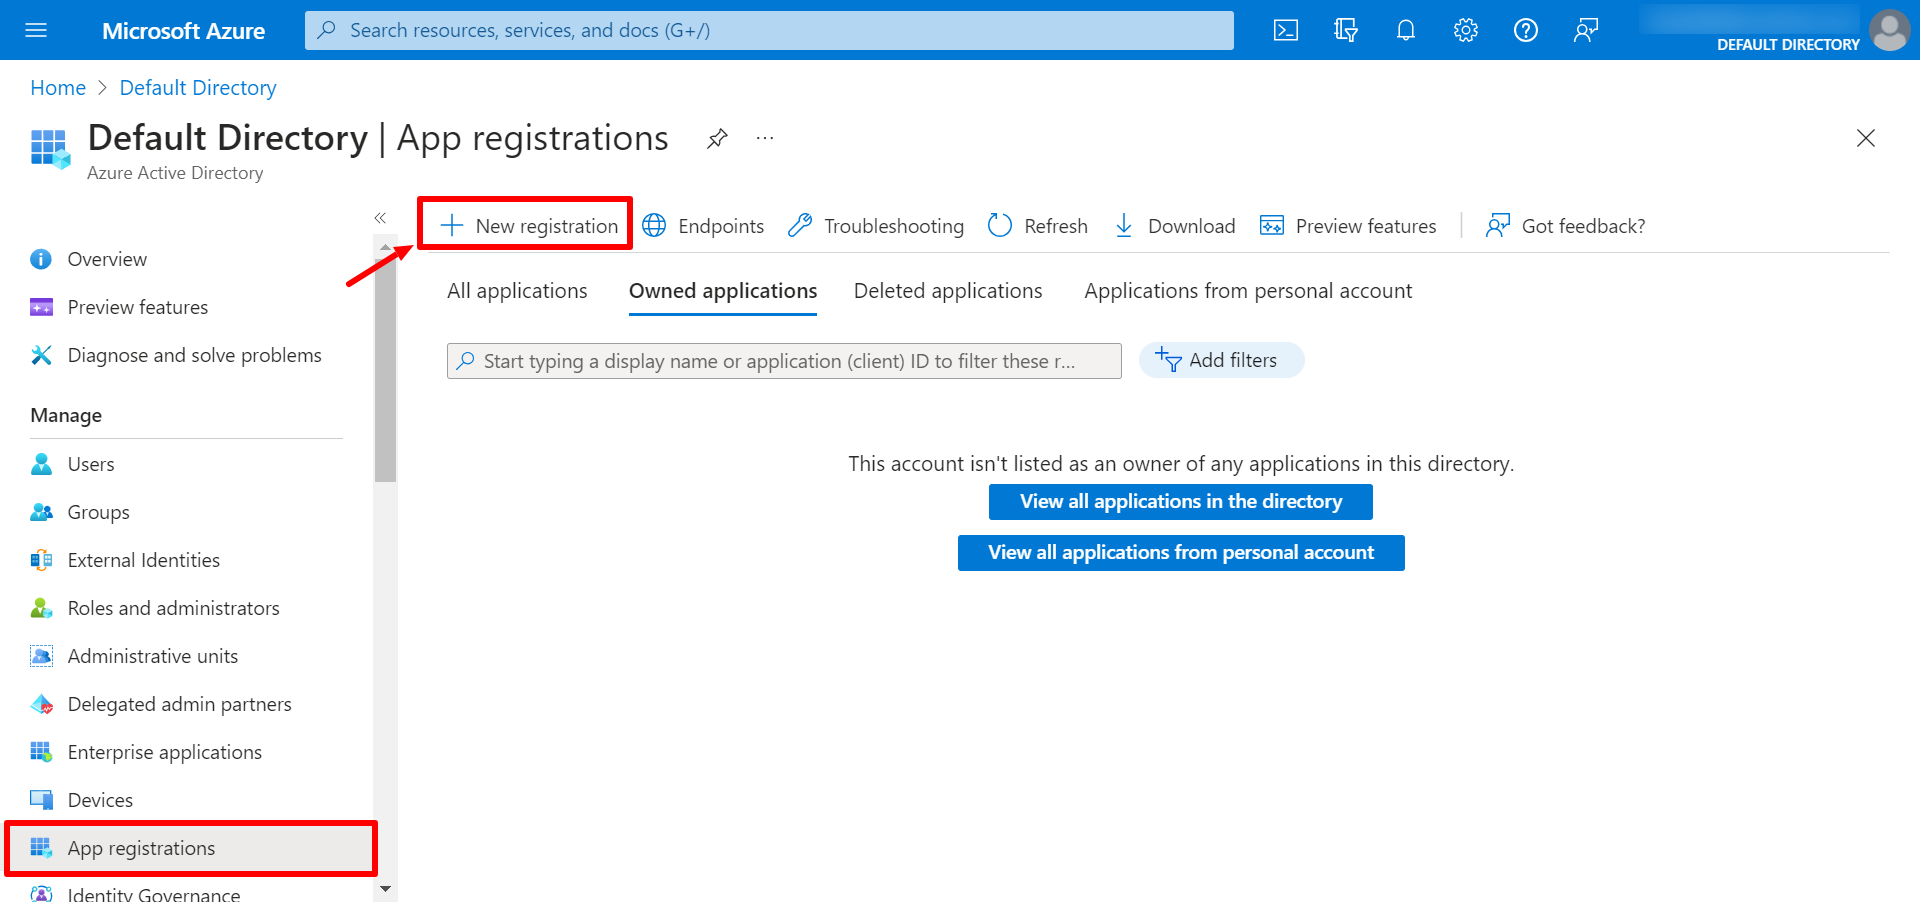This screenshot has height=902, width=1920.
Task: Click the Azure Active Directory blade icon
Action: [50, 149]
